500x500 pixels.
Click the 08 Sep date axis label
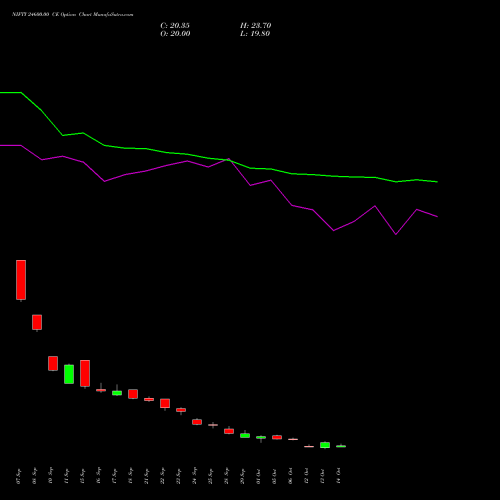pos(35,476)
